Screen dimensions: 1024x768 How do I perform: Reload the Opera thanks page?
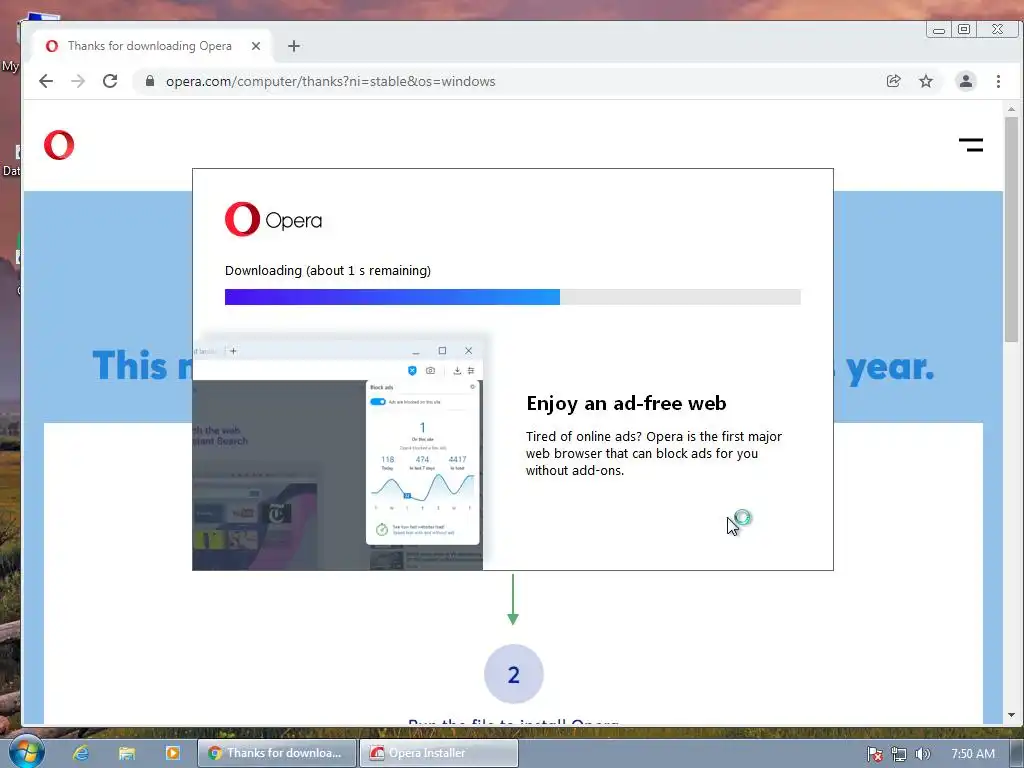coord(110,81)
